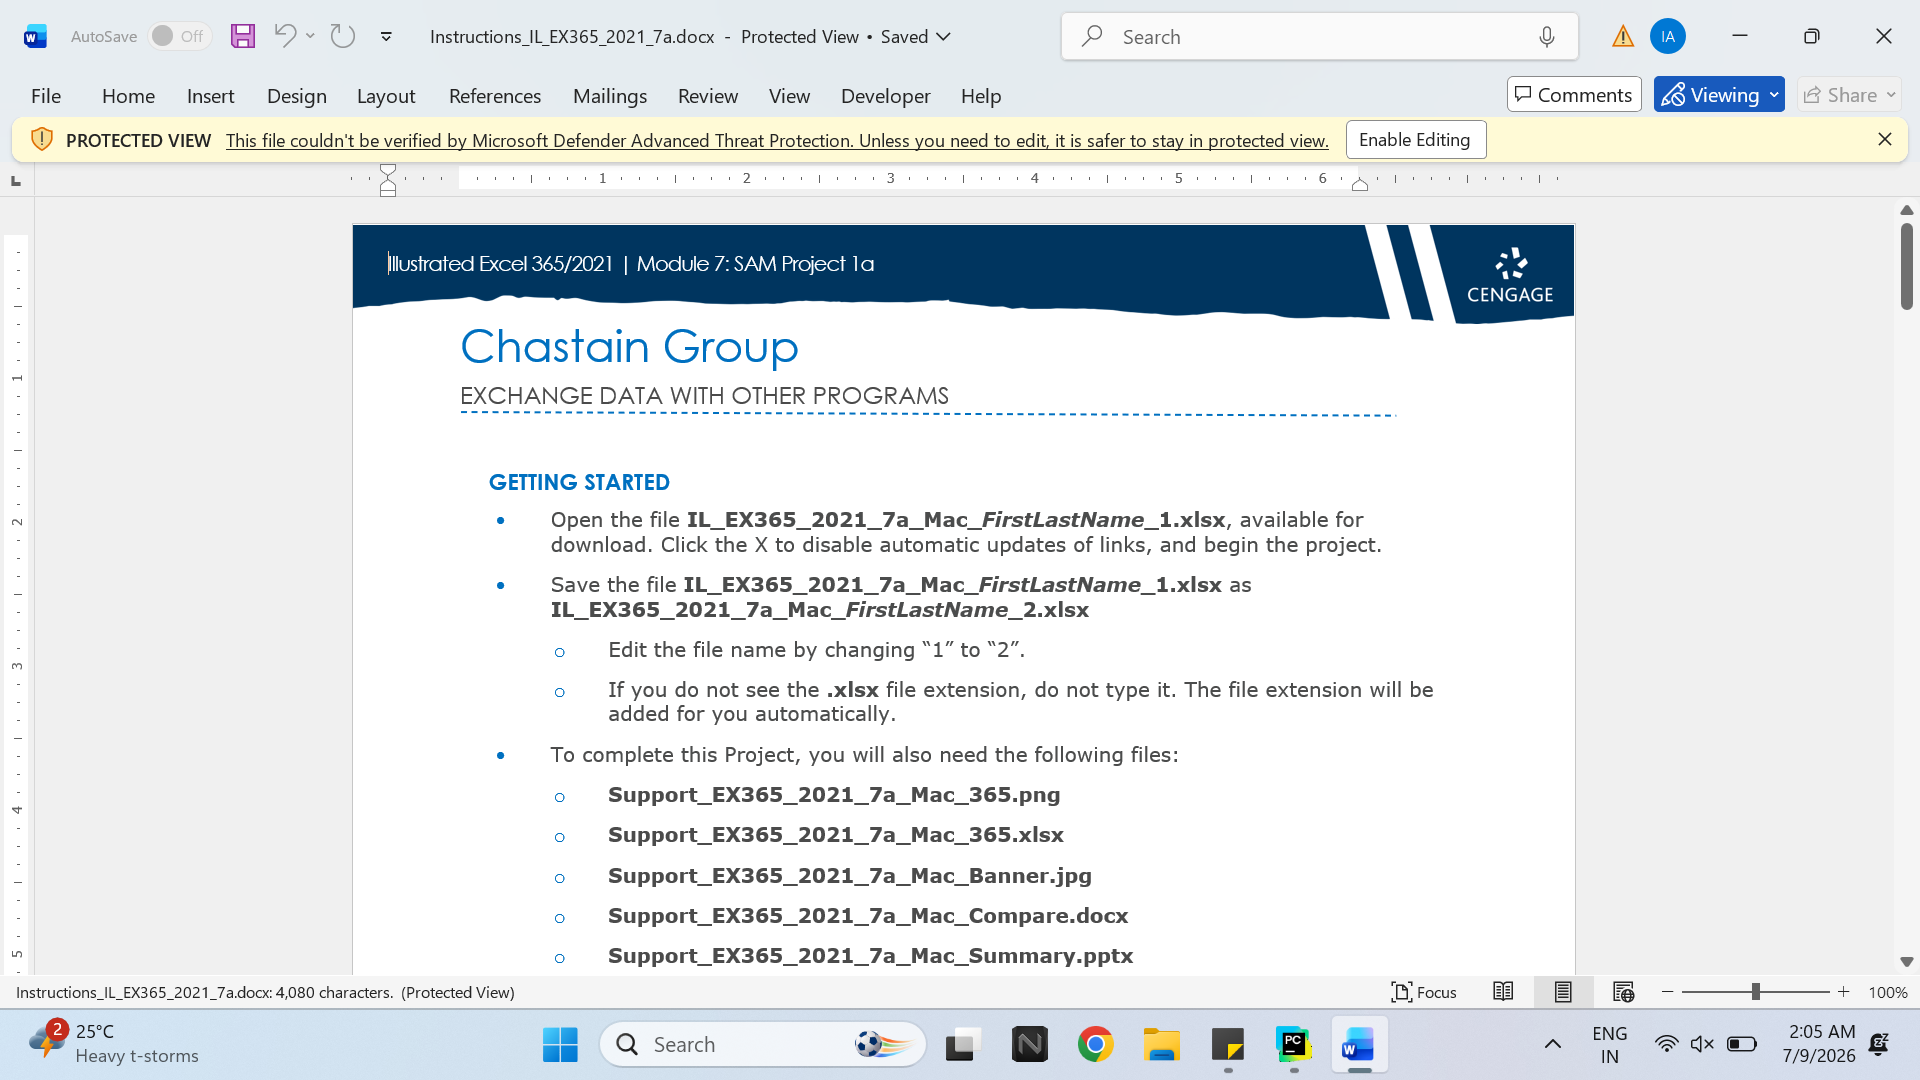Image resolution: width=1920 pixels, height=1080 pixels.
Task: Open the Share dropdown button
Action: (x=1849, y=95)
